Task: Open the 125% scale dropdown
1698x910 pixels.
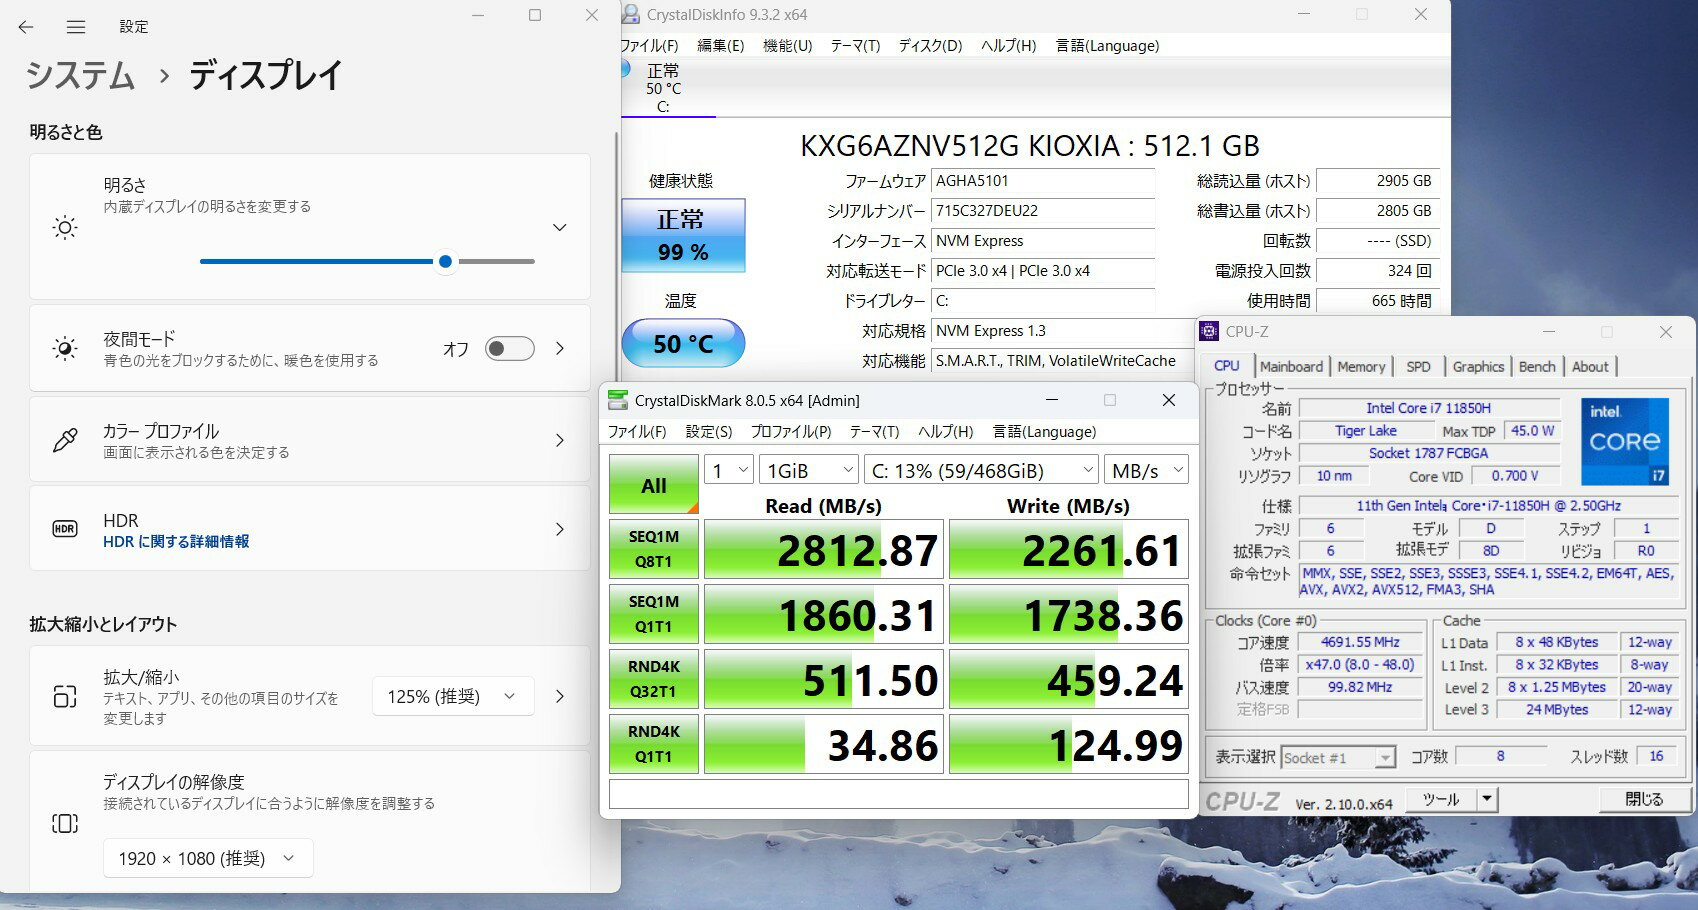Action: coord(452,696)
